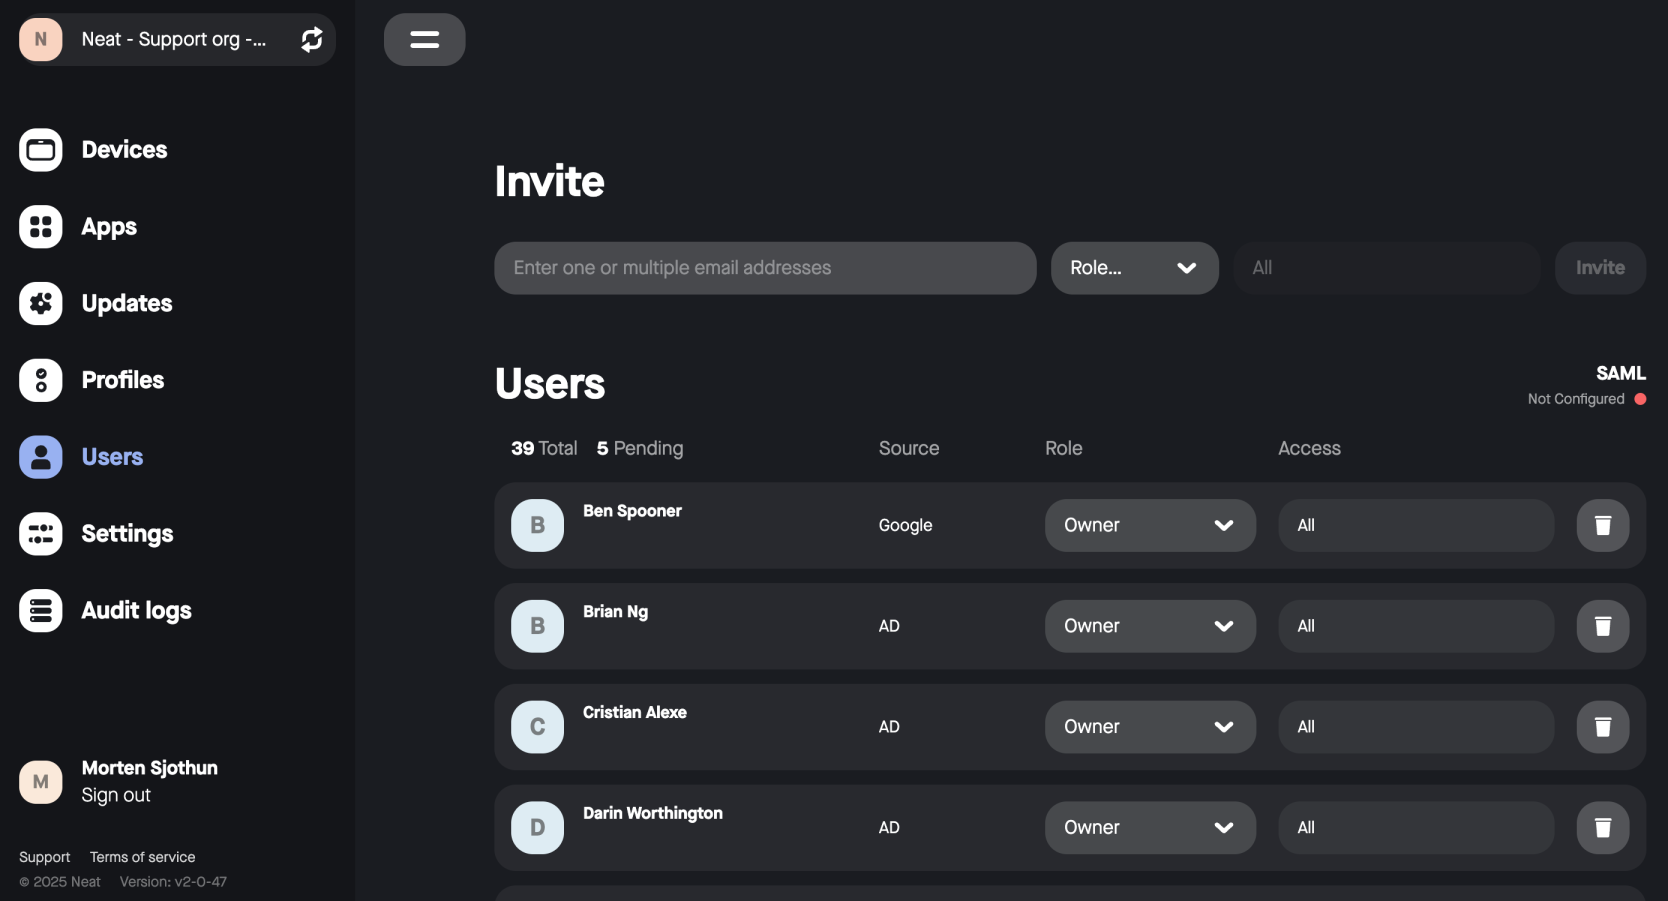Expand Darin Worthington's role selector
The image size is (1668, 901).
[1149, 827]
